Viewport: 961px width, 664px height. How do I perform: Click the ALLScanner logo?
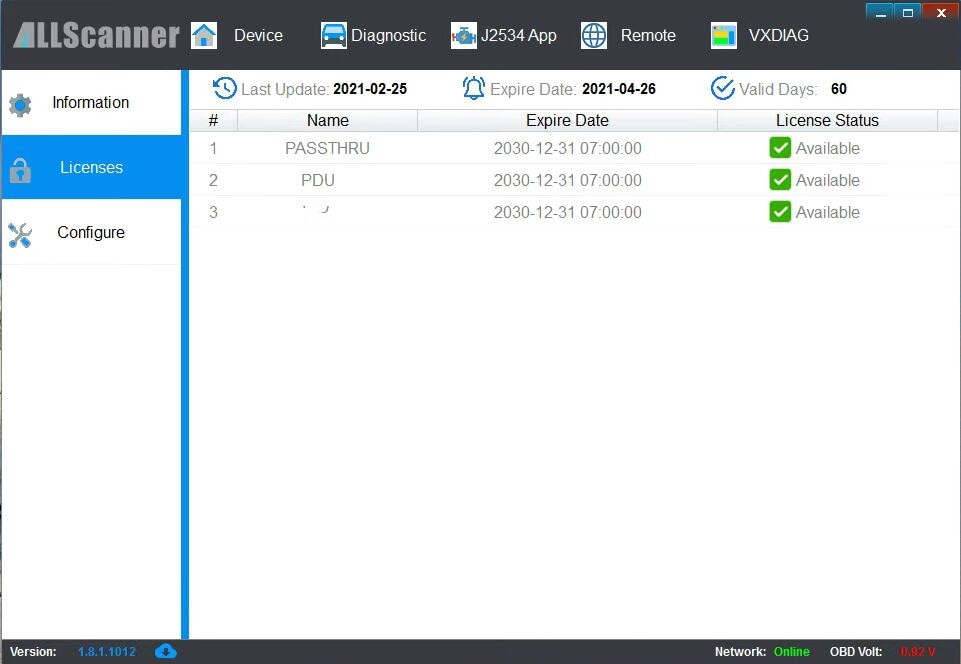coord(96,35)
